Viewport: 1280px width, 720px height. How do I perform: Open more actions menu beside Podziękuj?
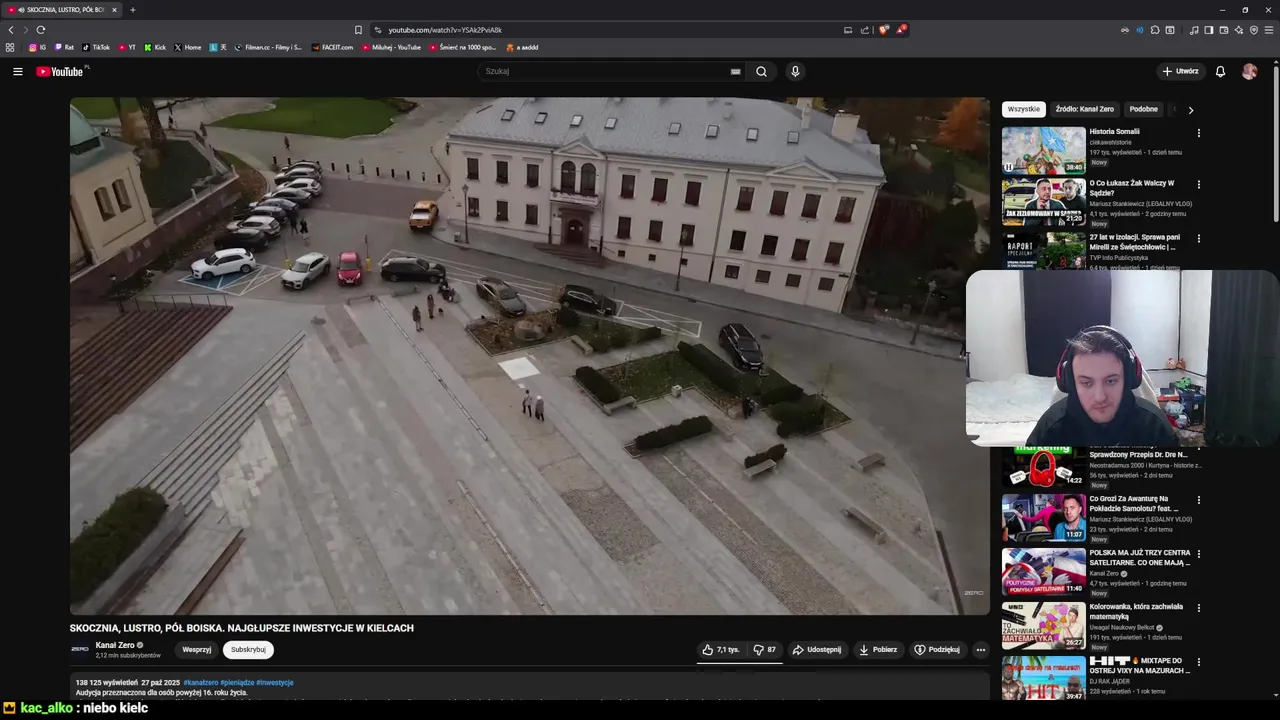pyautogui.click(x=980, y=650)
